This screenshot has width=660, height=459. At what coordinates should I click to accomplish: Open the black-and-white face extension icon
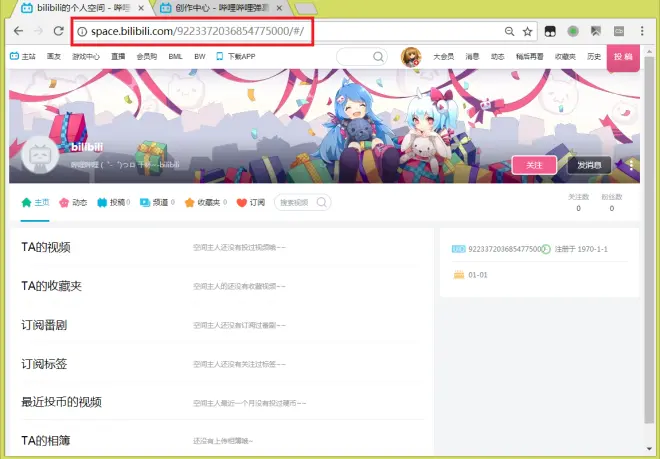coord(550,31)
